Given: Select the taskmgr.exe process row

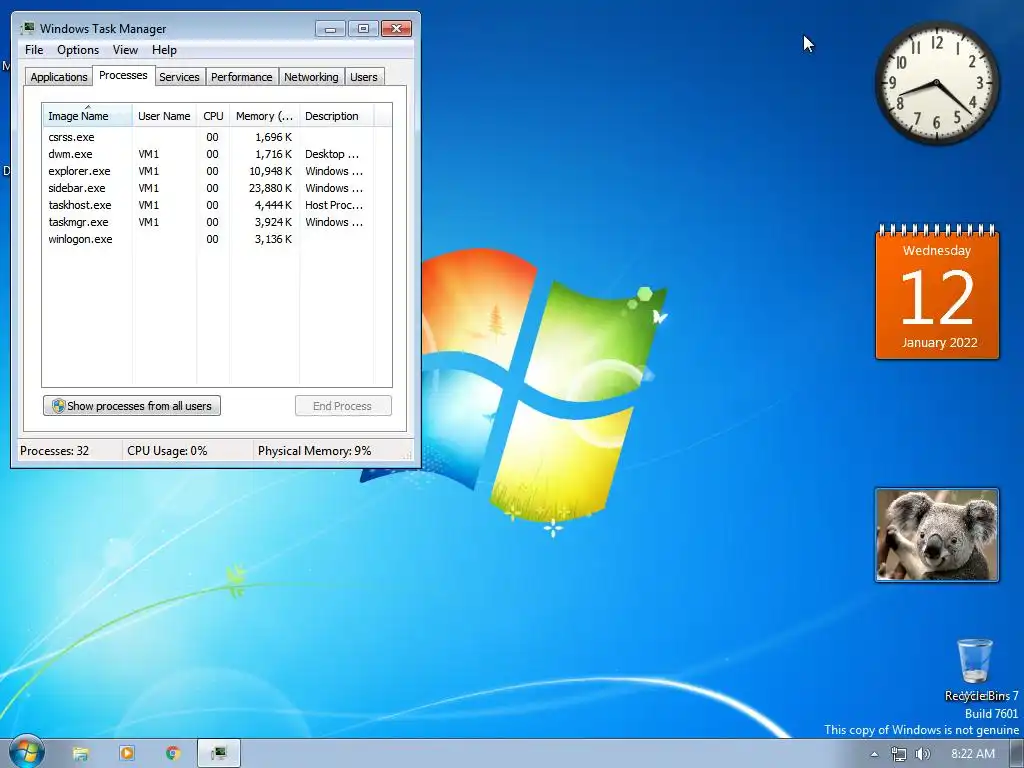Looking at the screenshot, I should coord(208,222).
